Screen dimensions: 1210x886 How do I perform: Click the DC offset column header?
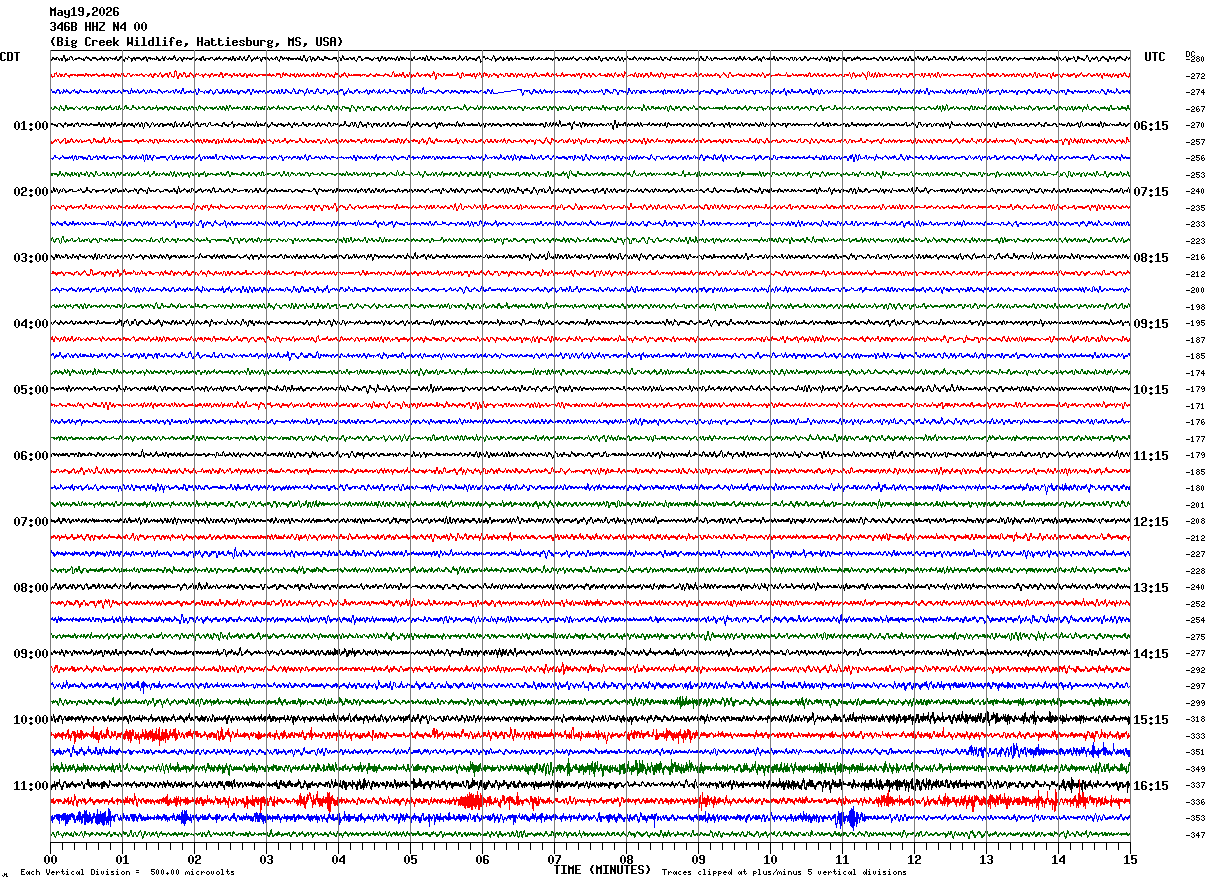1190,54
